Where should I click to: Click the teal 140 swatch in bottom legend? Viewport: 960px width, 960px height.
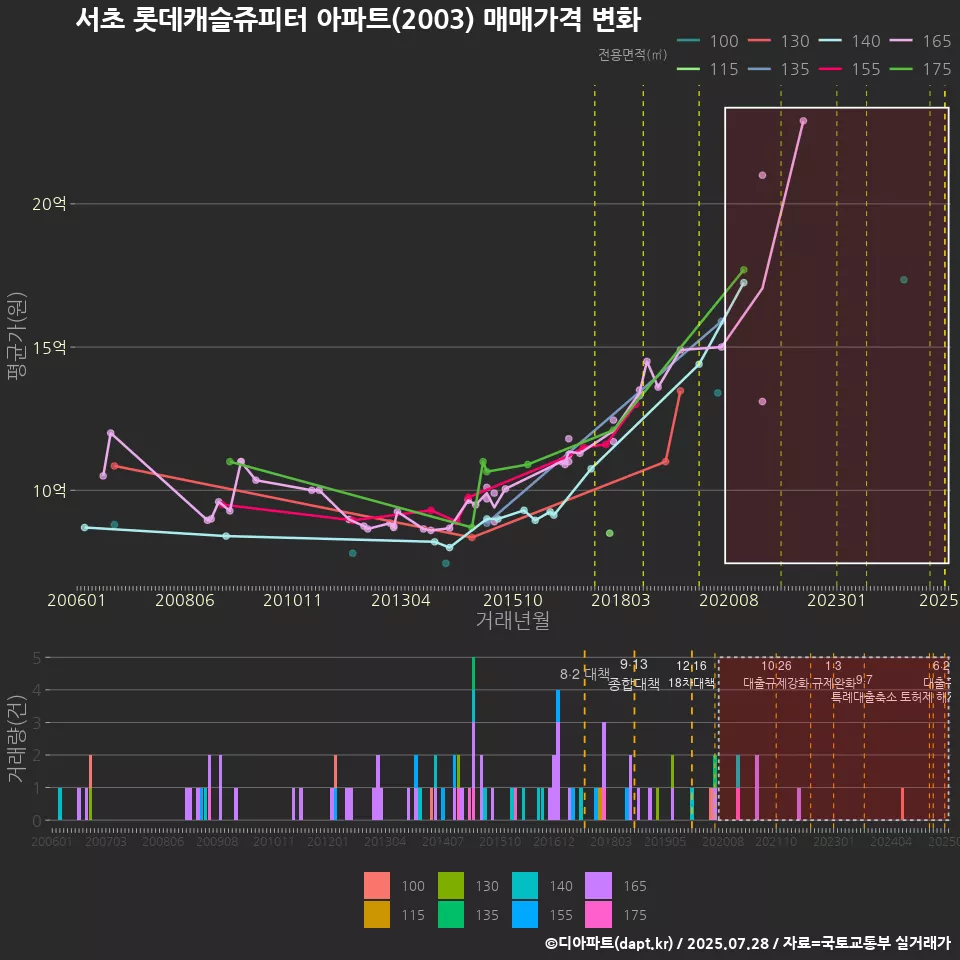pos(525,885)
